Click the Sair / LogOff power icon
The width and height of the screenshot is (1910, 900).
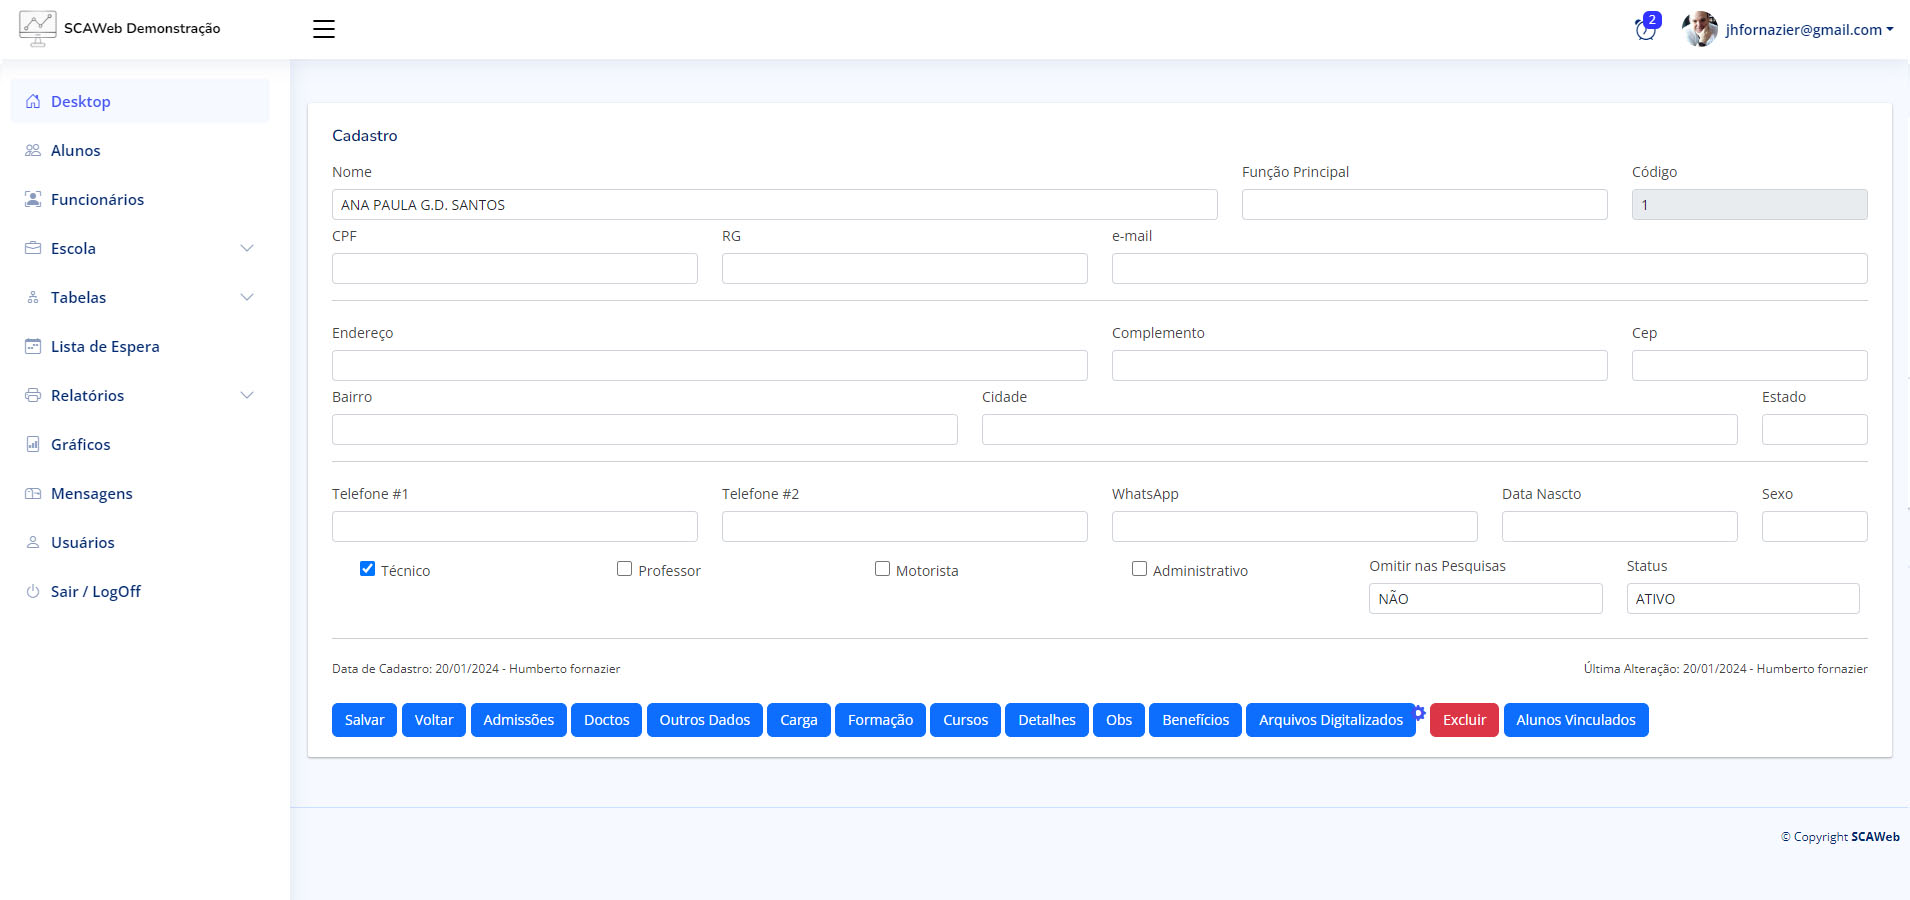coord(33,591)
